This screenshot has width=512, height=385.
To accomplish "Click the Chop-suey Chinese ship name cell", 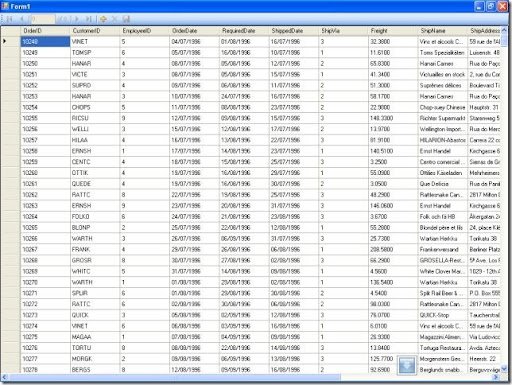I will click(x=443, y=107).
